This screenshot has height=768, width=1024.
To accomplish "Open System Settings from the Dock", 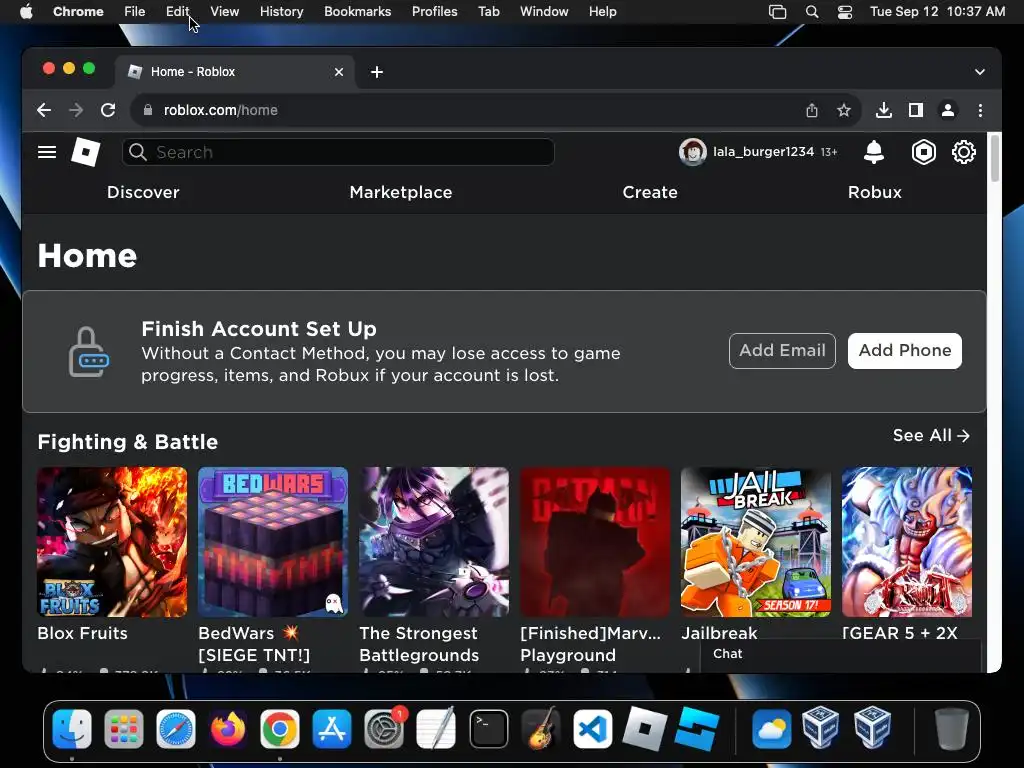I will tap(384, 729).
